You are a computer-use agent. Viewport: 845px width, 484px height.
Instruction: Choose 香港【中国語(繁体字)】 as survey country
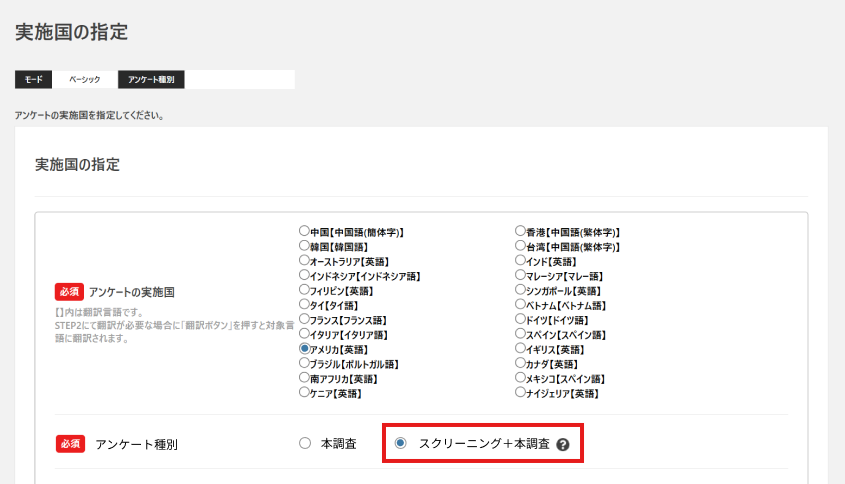[520, 231]
